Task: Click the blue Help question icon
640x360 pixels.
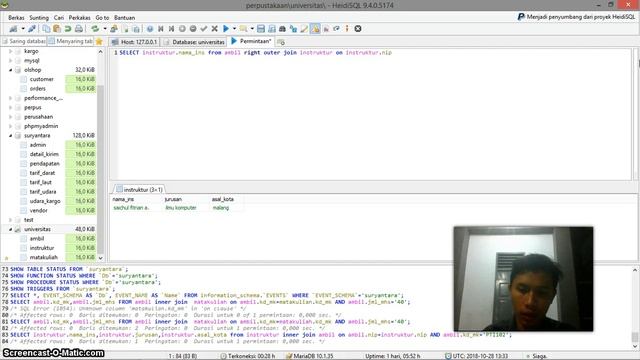Action: (150, 29)
